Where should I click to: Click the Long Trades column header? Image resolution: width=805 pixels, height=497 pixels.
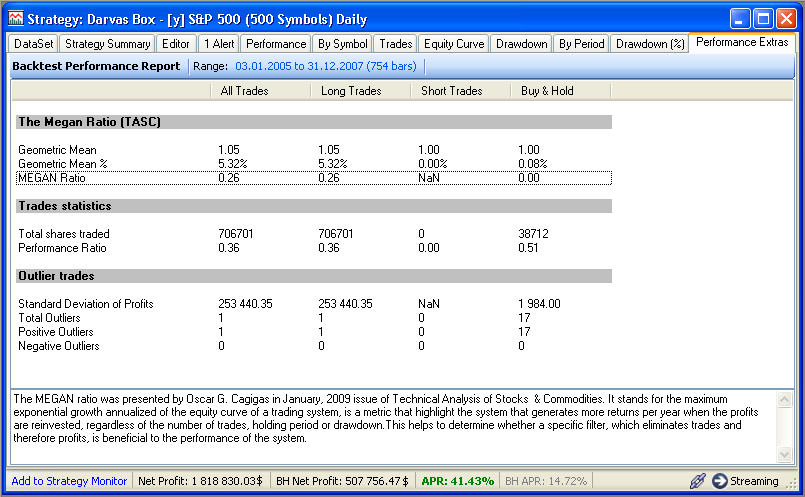pos(350,91)
